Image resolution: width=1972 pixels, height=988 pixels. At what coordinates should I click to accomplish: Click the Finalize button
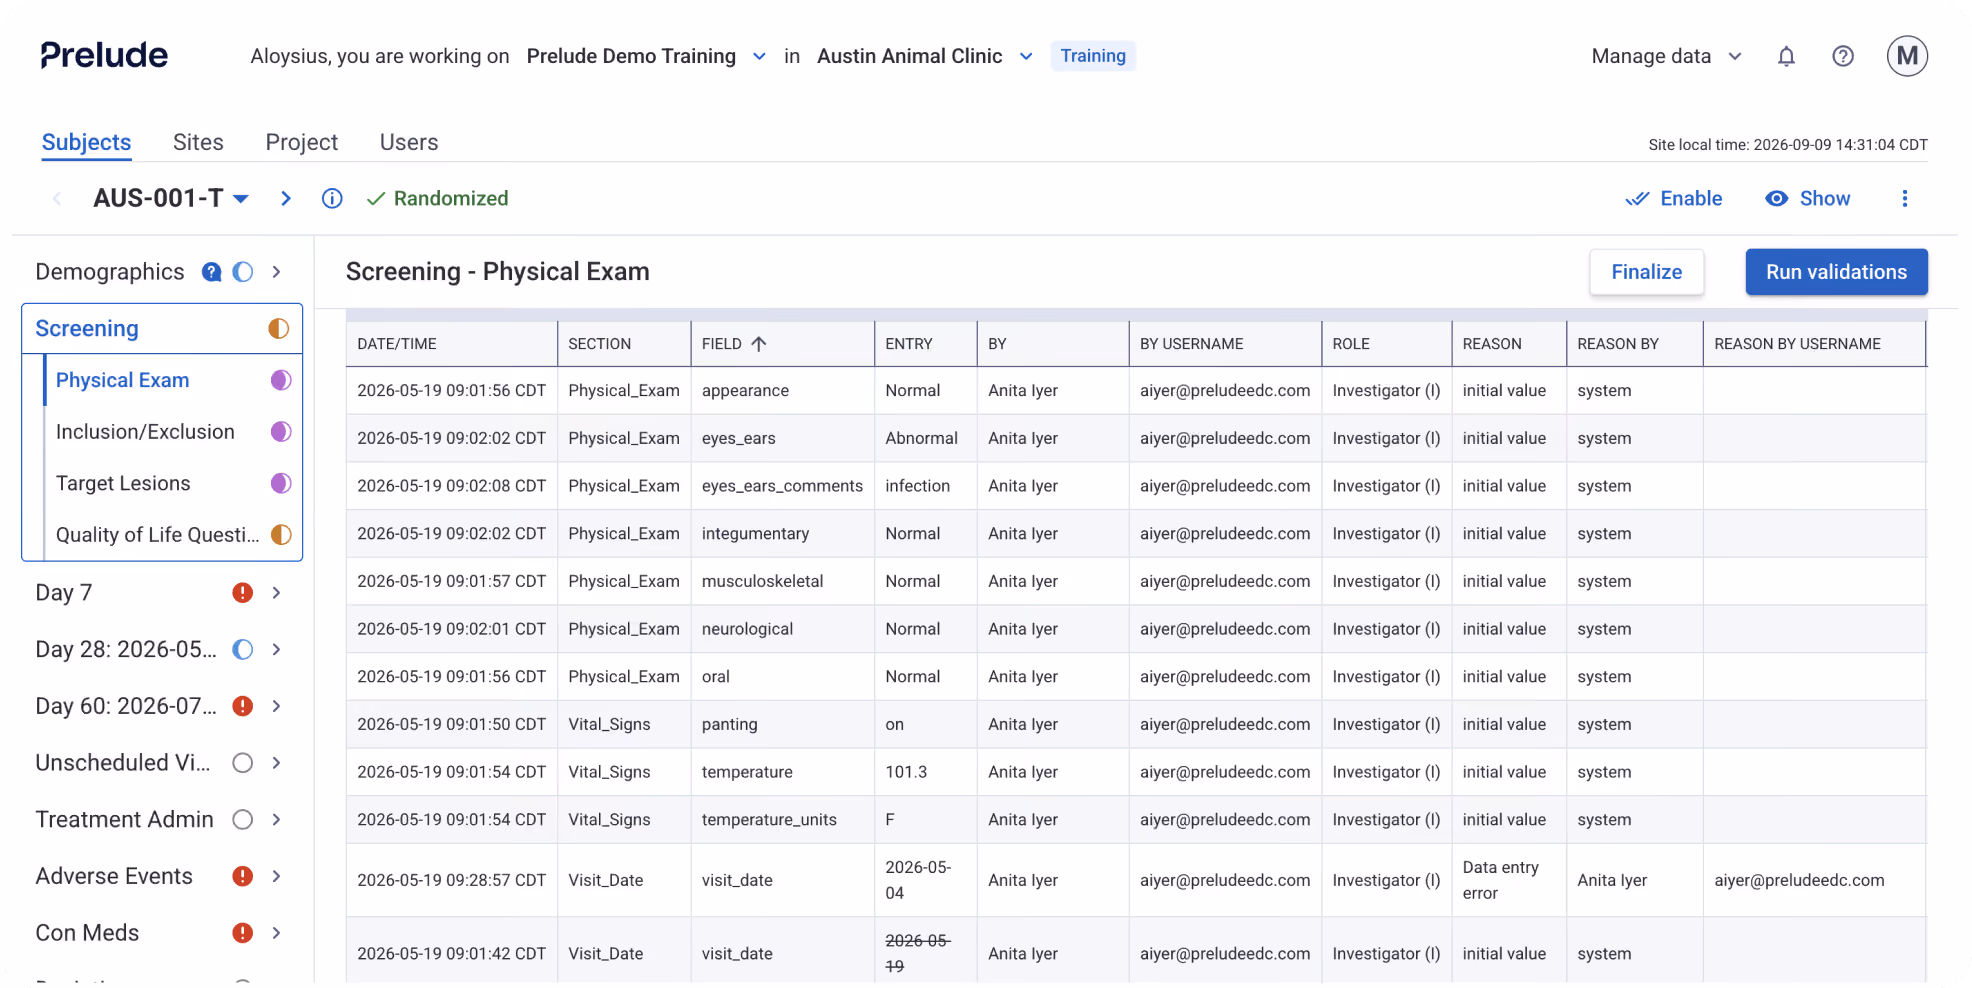(x=1646, y=272)
